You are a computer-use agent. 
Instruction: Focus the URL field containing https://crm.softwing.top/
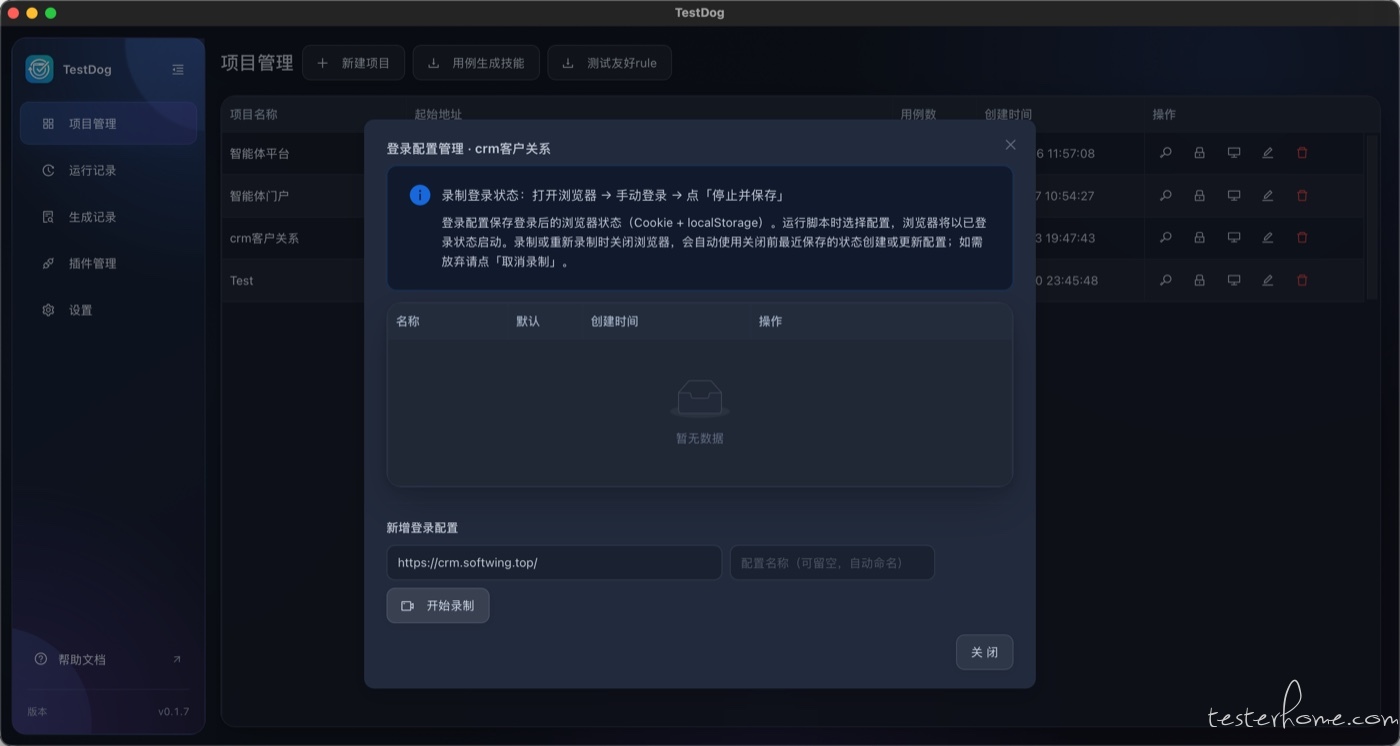click(x=554, y=562)
